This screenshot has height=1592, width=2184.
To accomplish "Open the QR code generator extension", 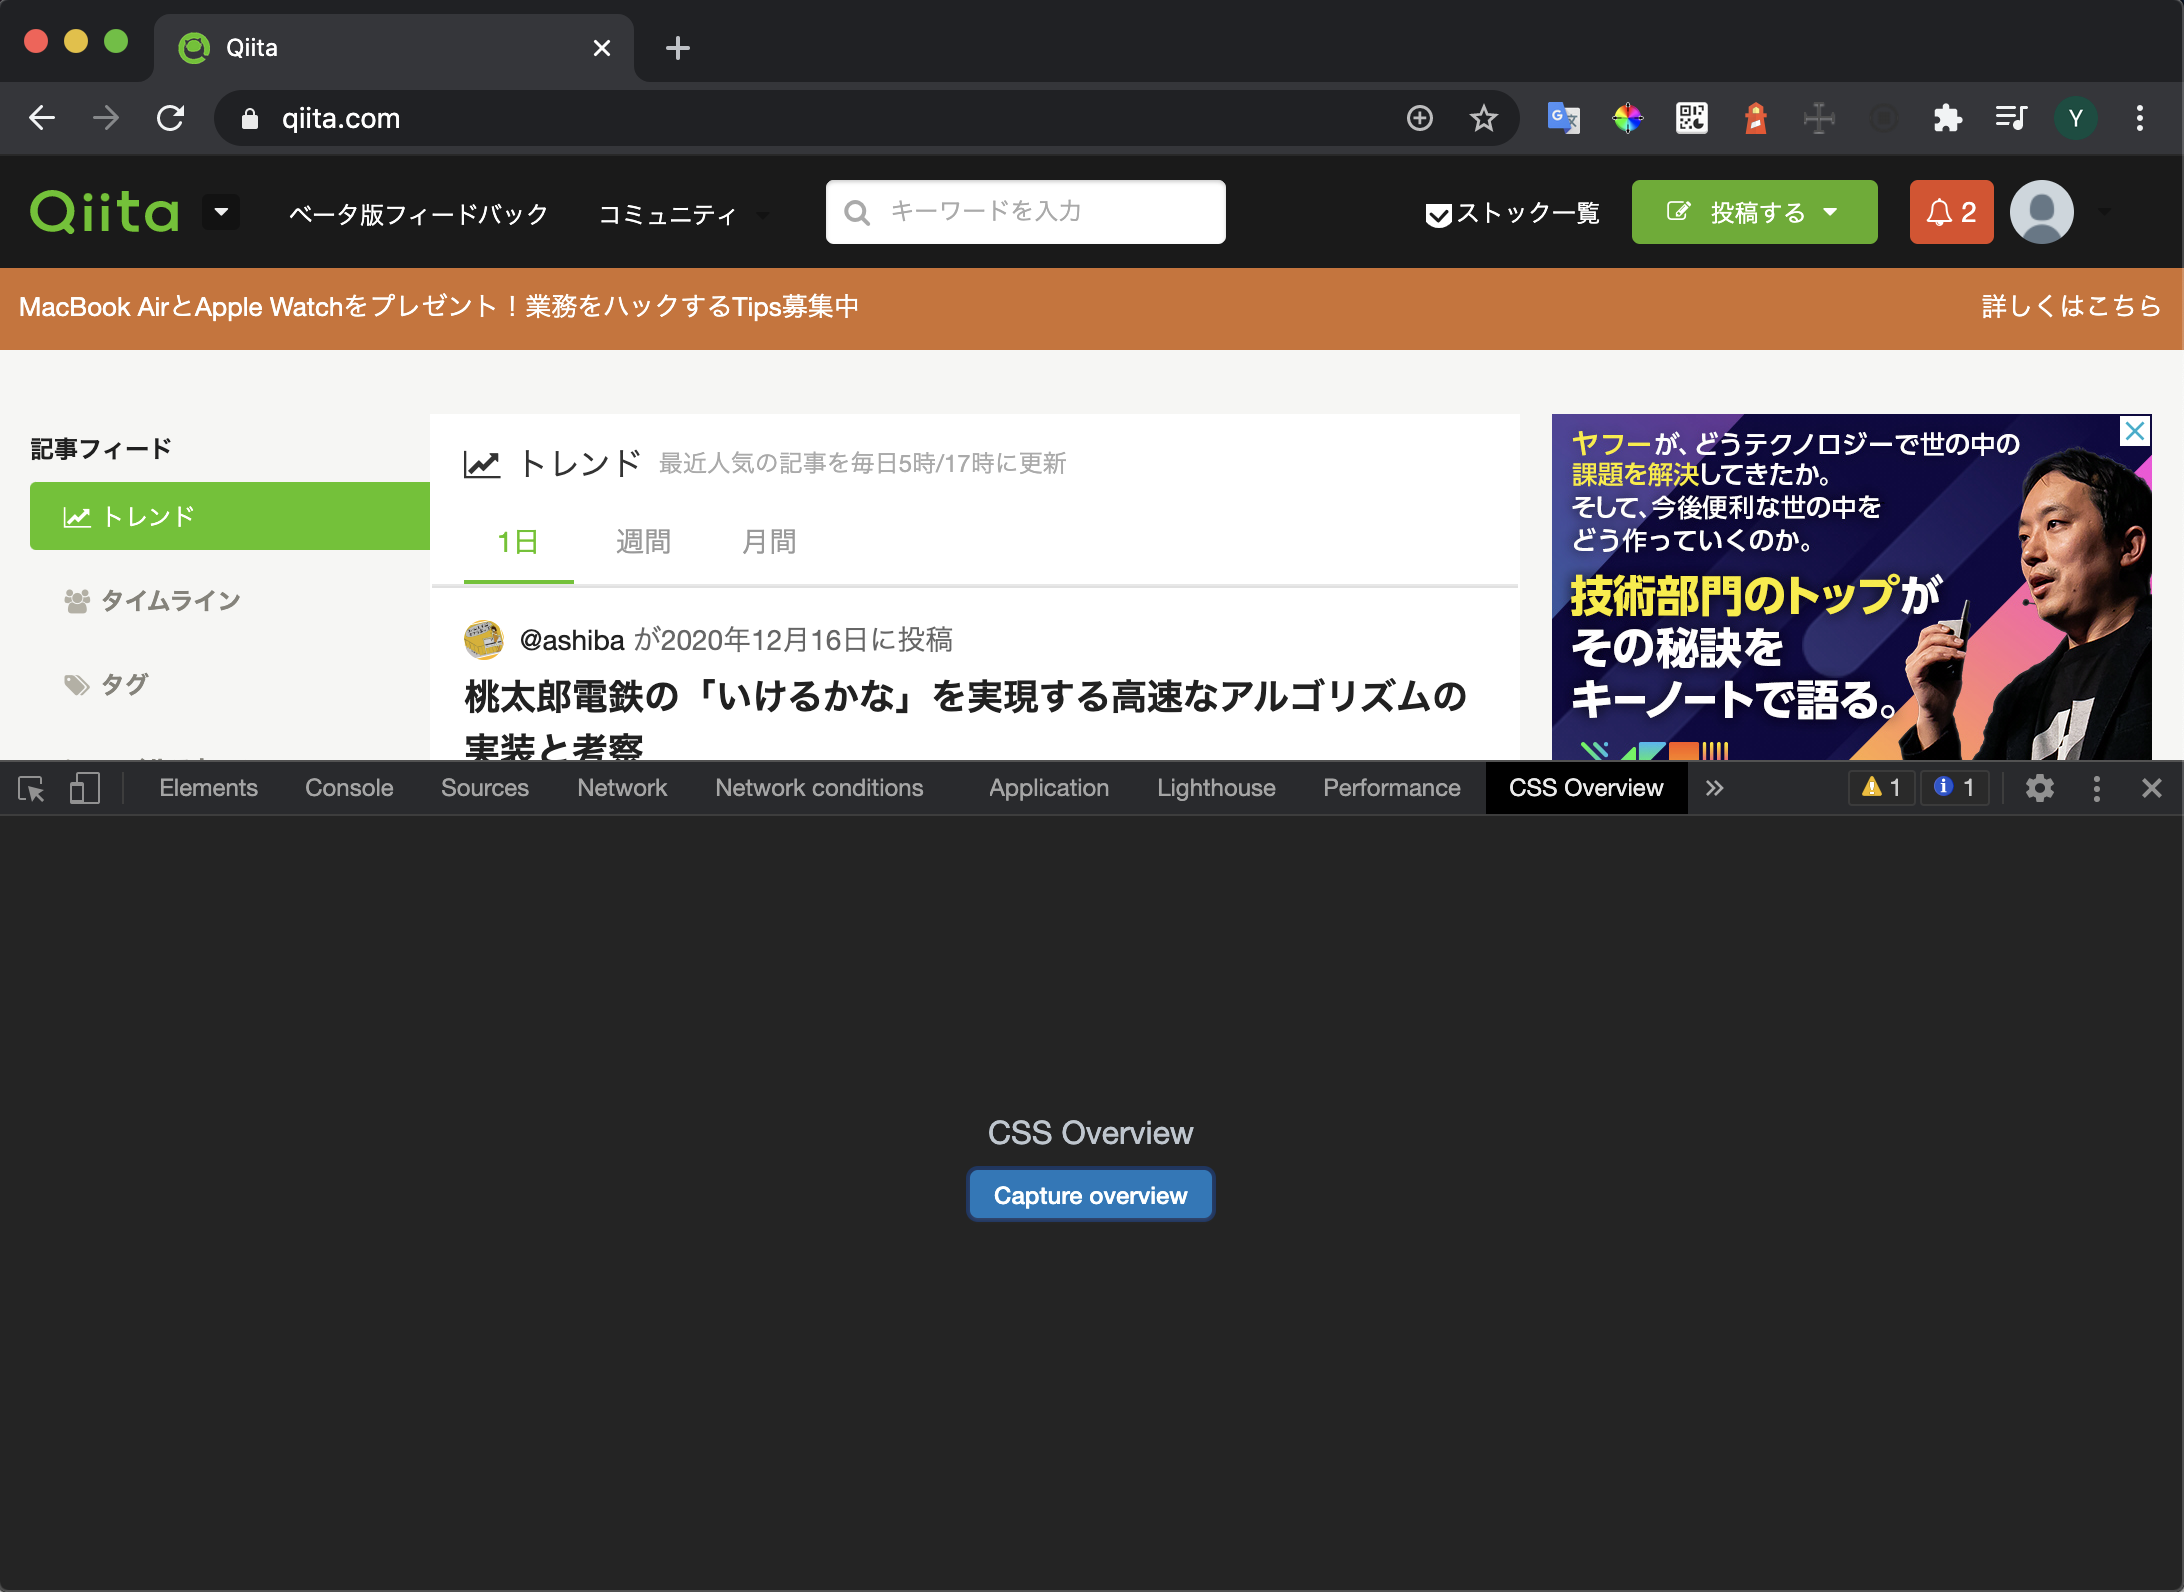I will click(x=1691, y=118).
